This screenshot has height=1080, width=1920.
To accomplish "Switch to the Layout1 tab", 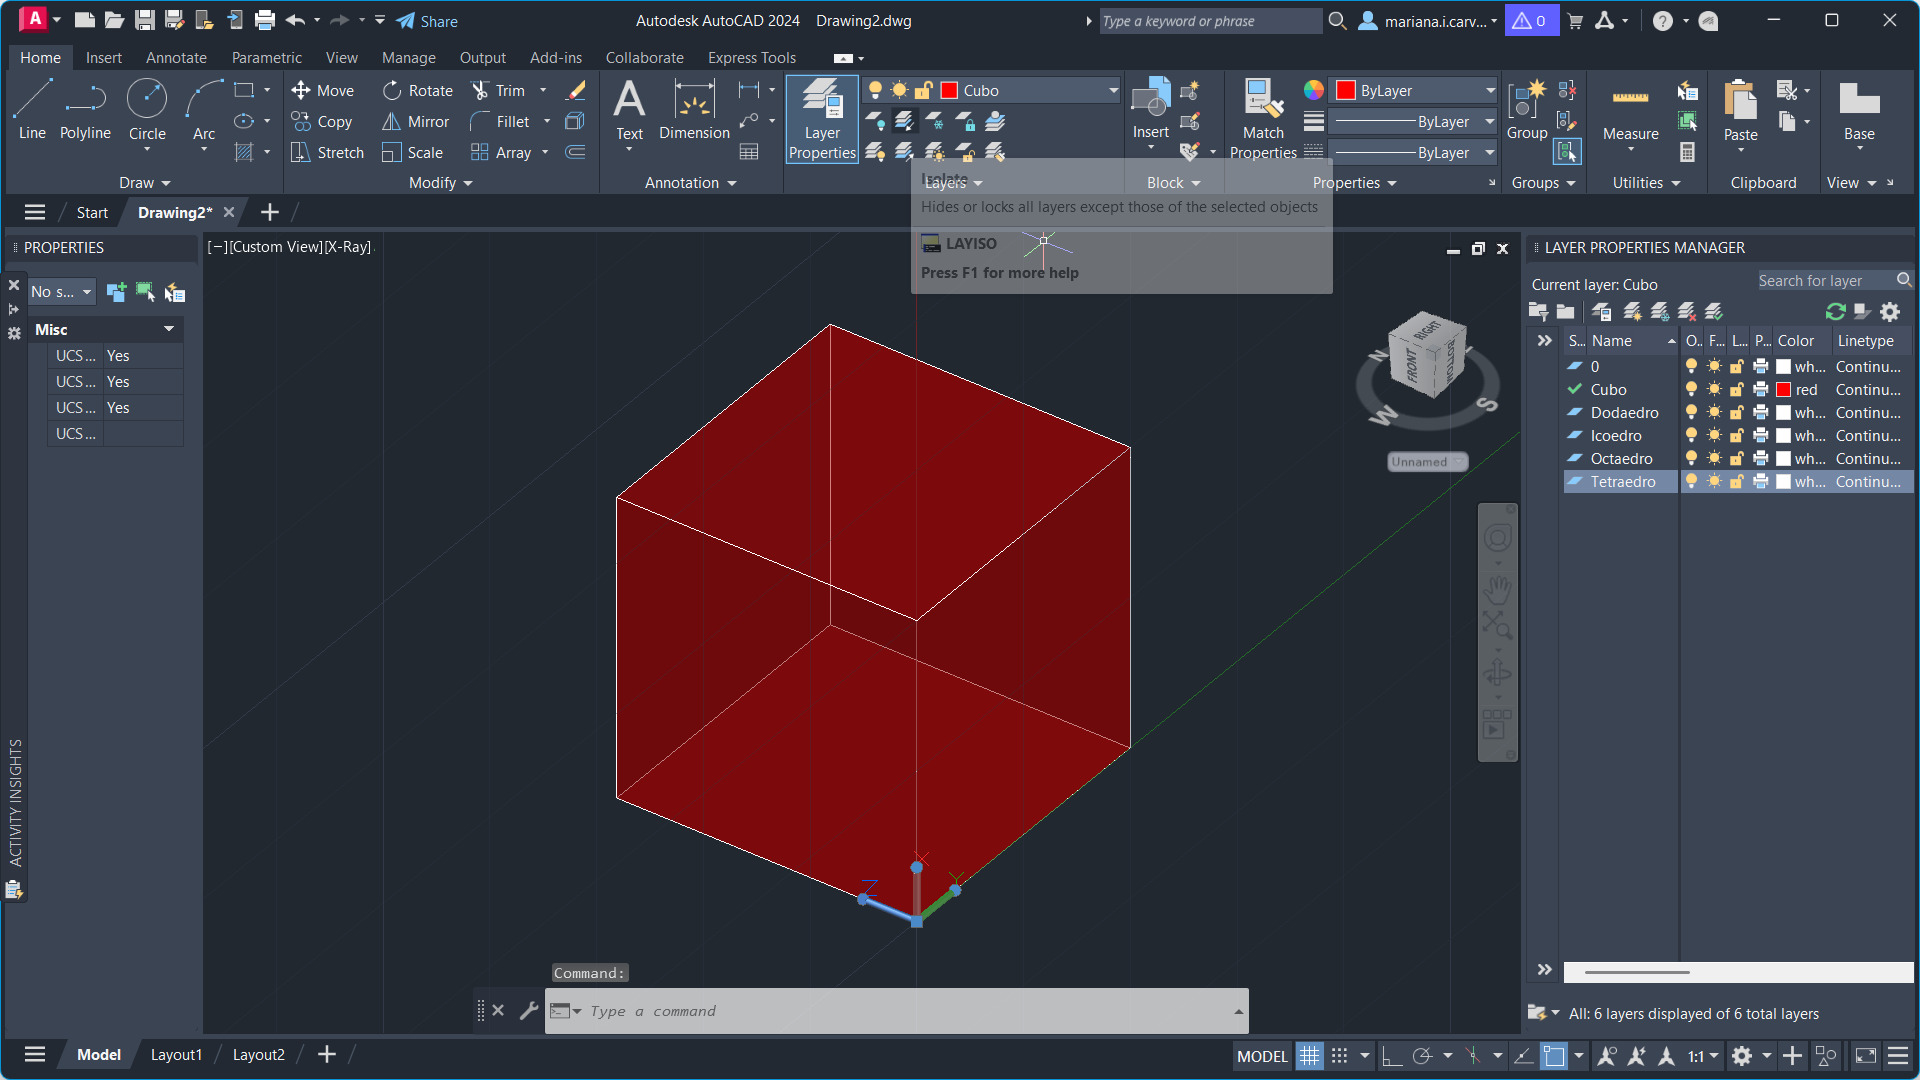I will coord(176,1055).
